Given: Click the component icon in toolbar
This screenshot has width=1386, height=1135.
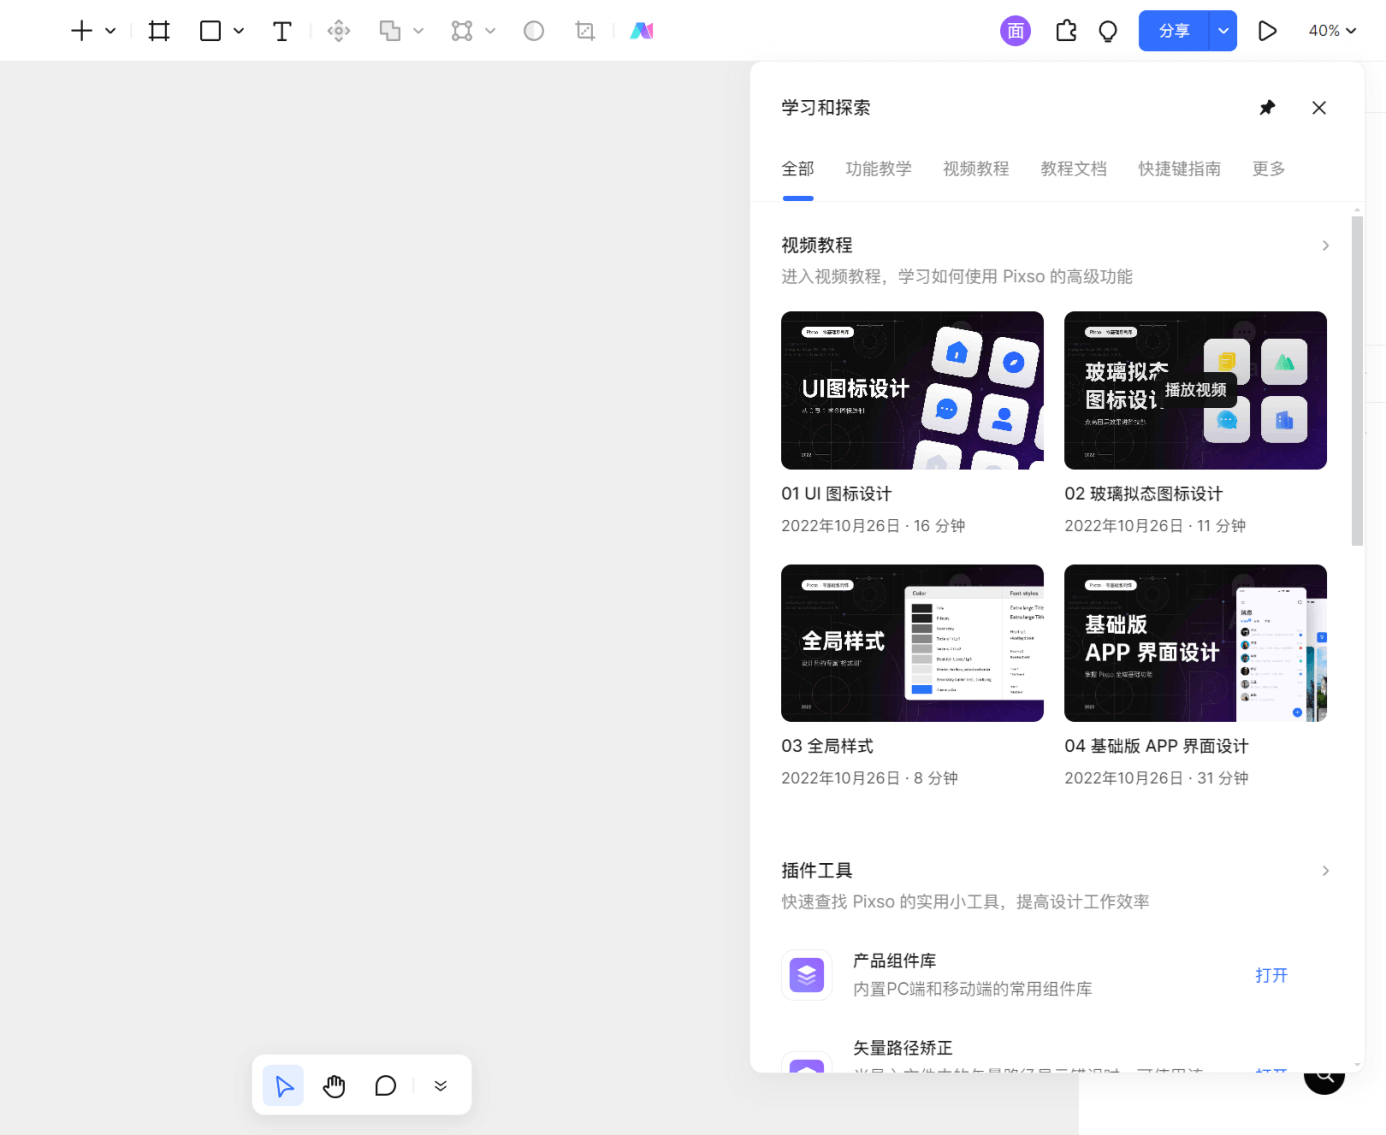Looking at the screenshot, I should 339,31.
